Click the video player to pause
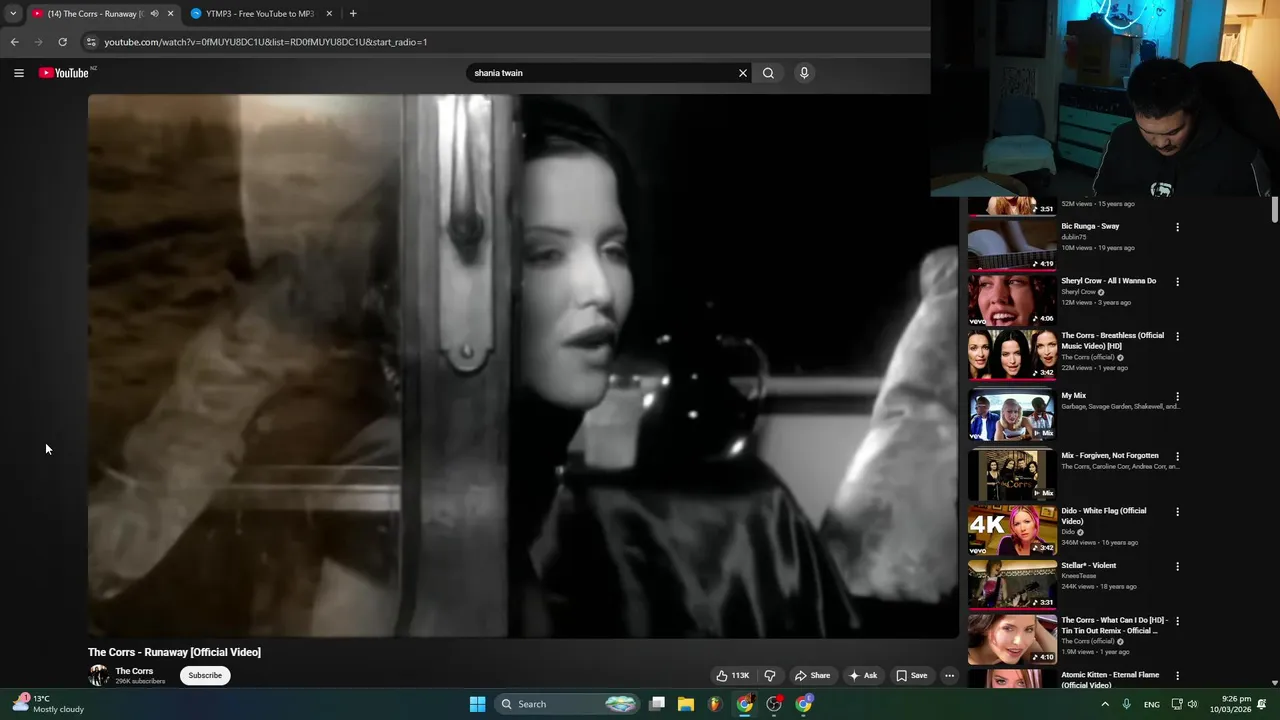The width and height of the screenshot is (1280, 720). [523, 366]
